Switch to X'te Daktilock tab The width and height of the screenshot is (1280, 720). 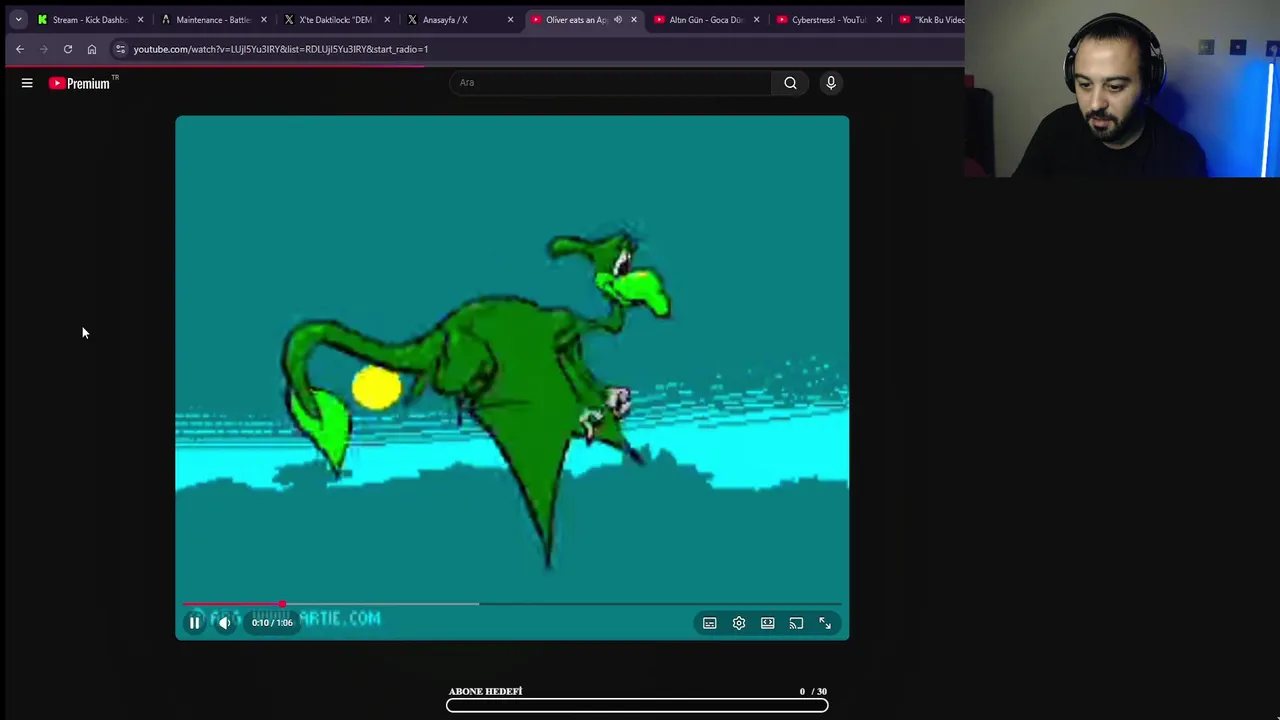(335, 19)
